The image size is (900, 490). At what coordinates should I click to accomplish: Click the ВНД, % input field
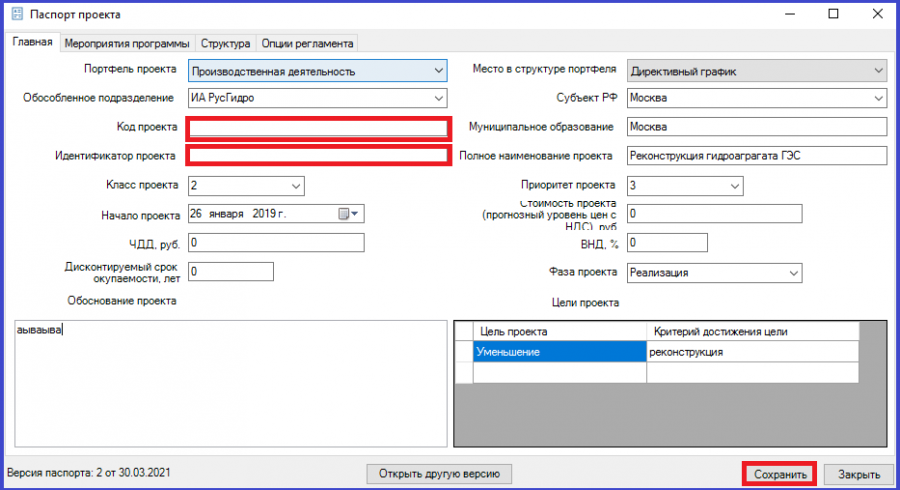pyautogui.click(x=667, y=243)
